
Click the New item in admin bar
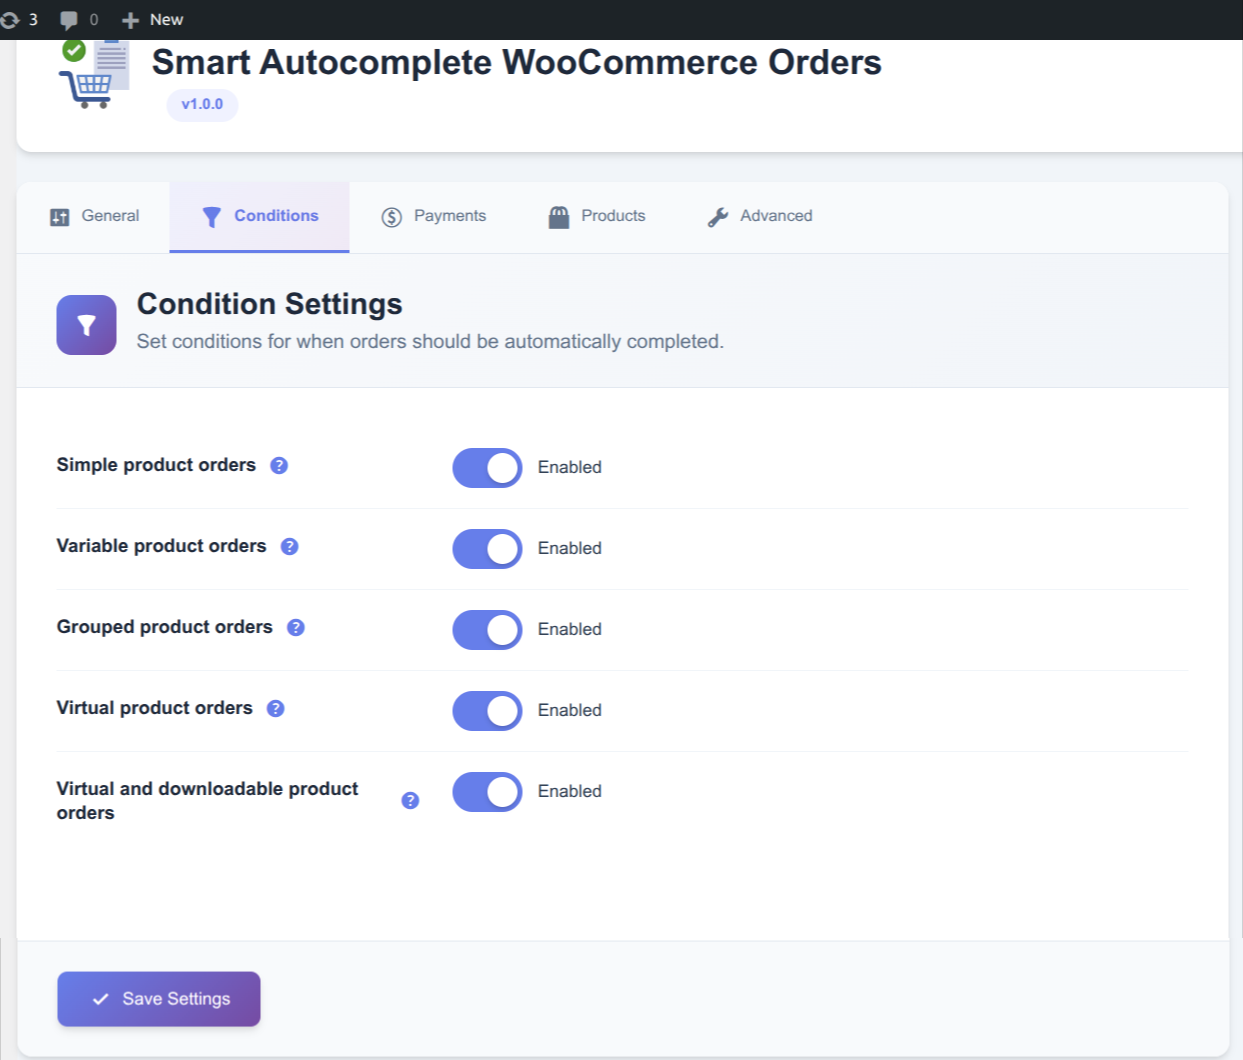click(x=153, y=20)
